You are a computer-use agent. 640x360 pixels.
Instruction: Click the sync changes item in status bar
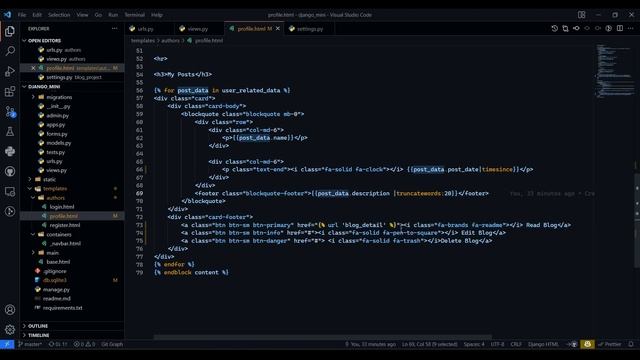point(58,344)
